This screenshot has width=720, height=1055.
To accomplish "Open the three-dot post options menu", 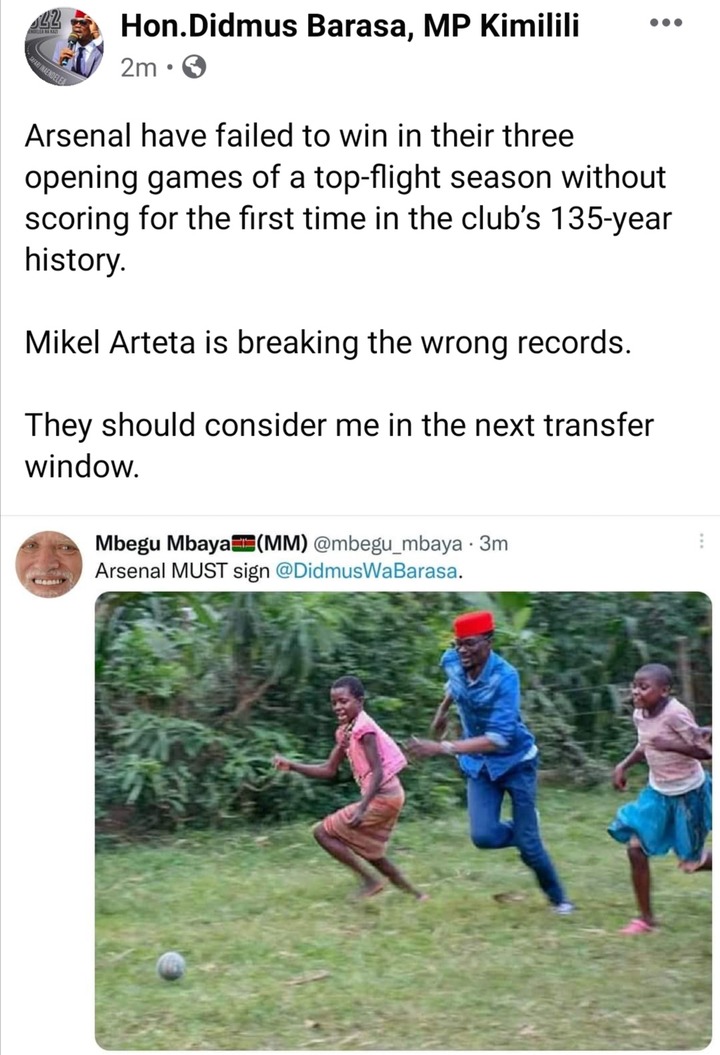I will [x=666, y=23].
